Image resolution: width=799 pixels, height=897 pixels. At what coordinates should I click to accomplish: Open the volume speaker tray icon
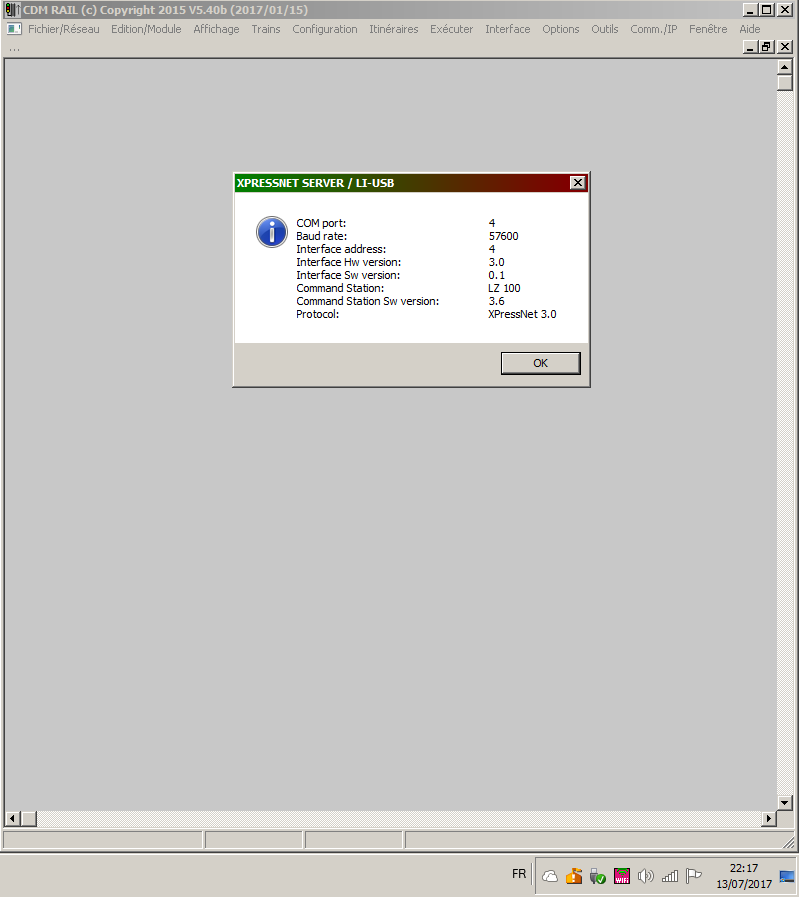(646, 876)
